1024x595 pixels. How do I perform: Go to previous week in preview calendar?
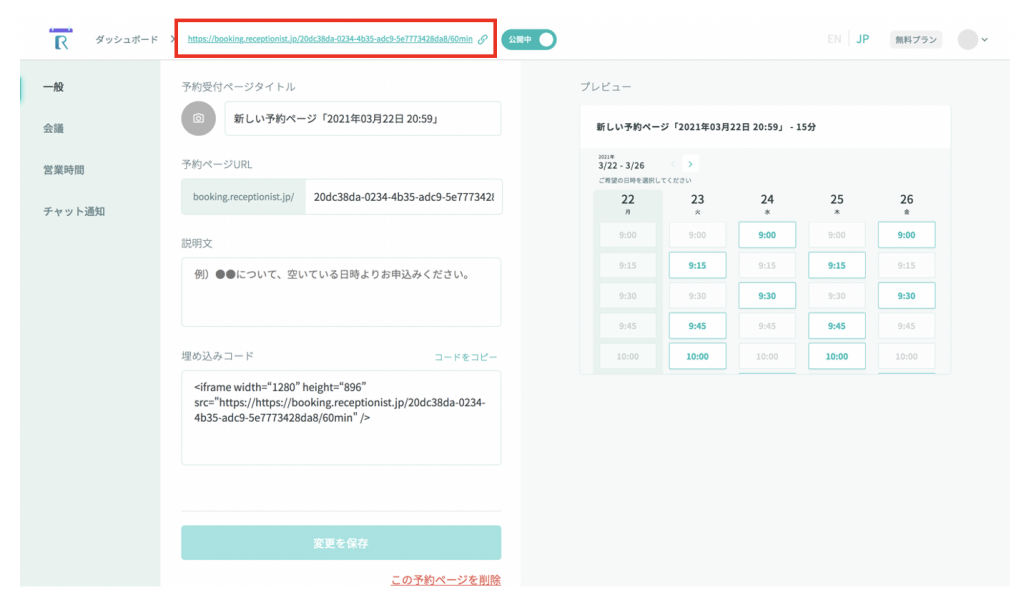tap(673, 163)
